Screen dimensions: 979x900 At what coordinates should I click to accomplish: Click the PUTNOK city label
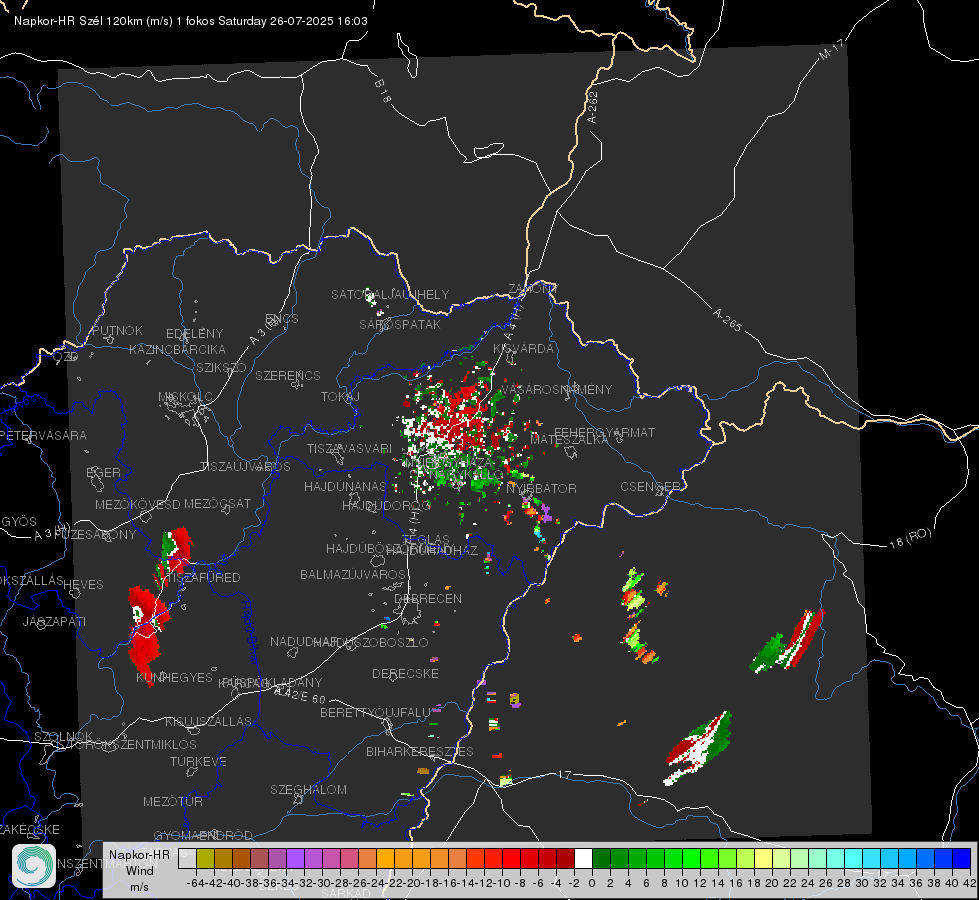pyautogui.click(x=117, y=330)
